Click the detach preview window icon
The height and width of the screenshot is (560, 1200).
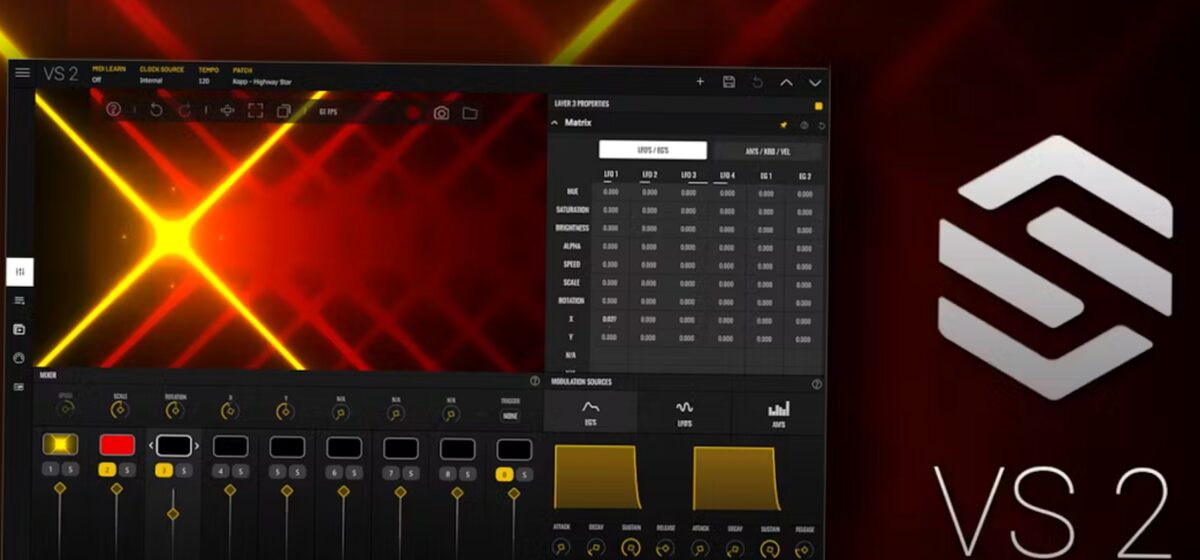(284, 112)
